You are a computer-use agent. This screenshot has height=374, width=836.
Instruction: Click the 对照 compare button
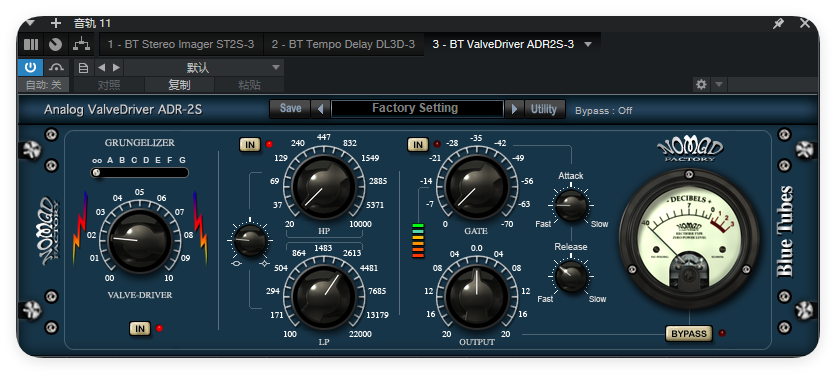[x=109, y=85]
